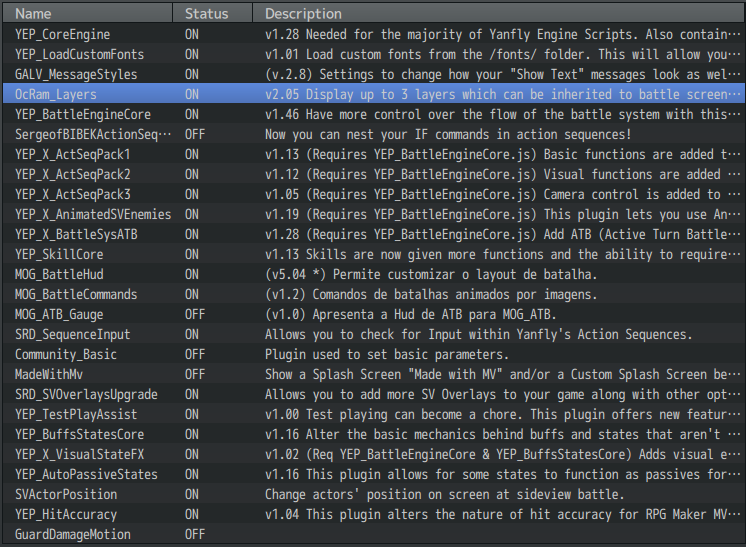
Task: Click 'v1.04 This plugin alters the nature' description
Action: (502, 514)
